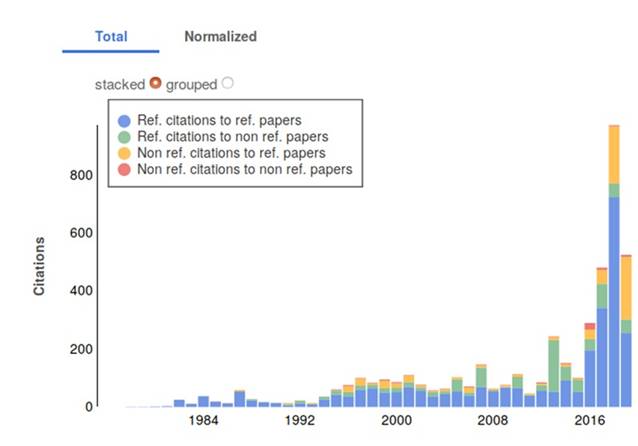
Task: Click the tallest bar's blue segment
Action: point(615,300)
